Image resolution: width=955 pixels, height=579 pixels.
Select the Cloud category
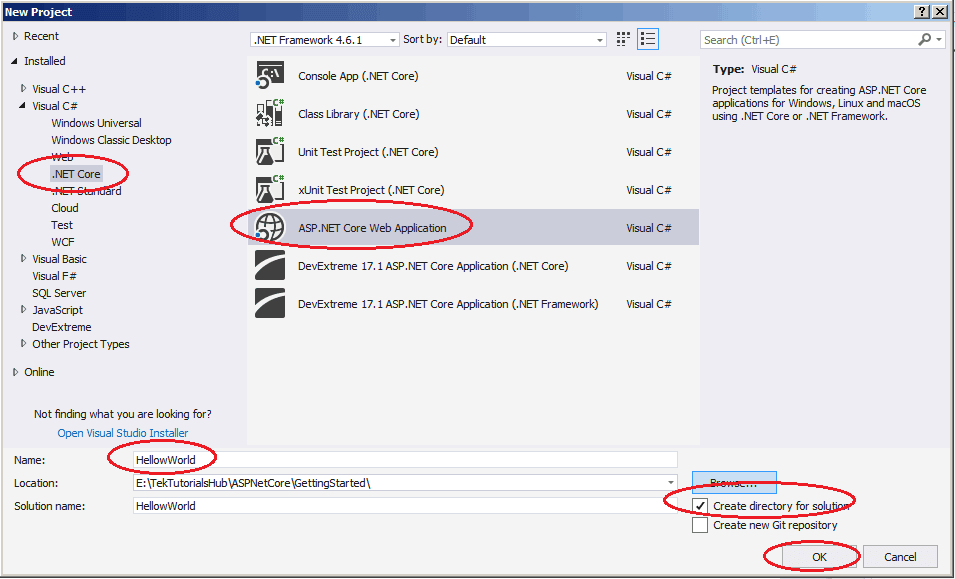click(65, 208)
